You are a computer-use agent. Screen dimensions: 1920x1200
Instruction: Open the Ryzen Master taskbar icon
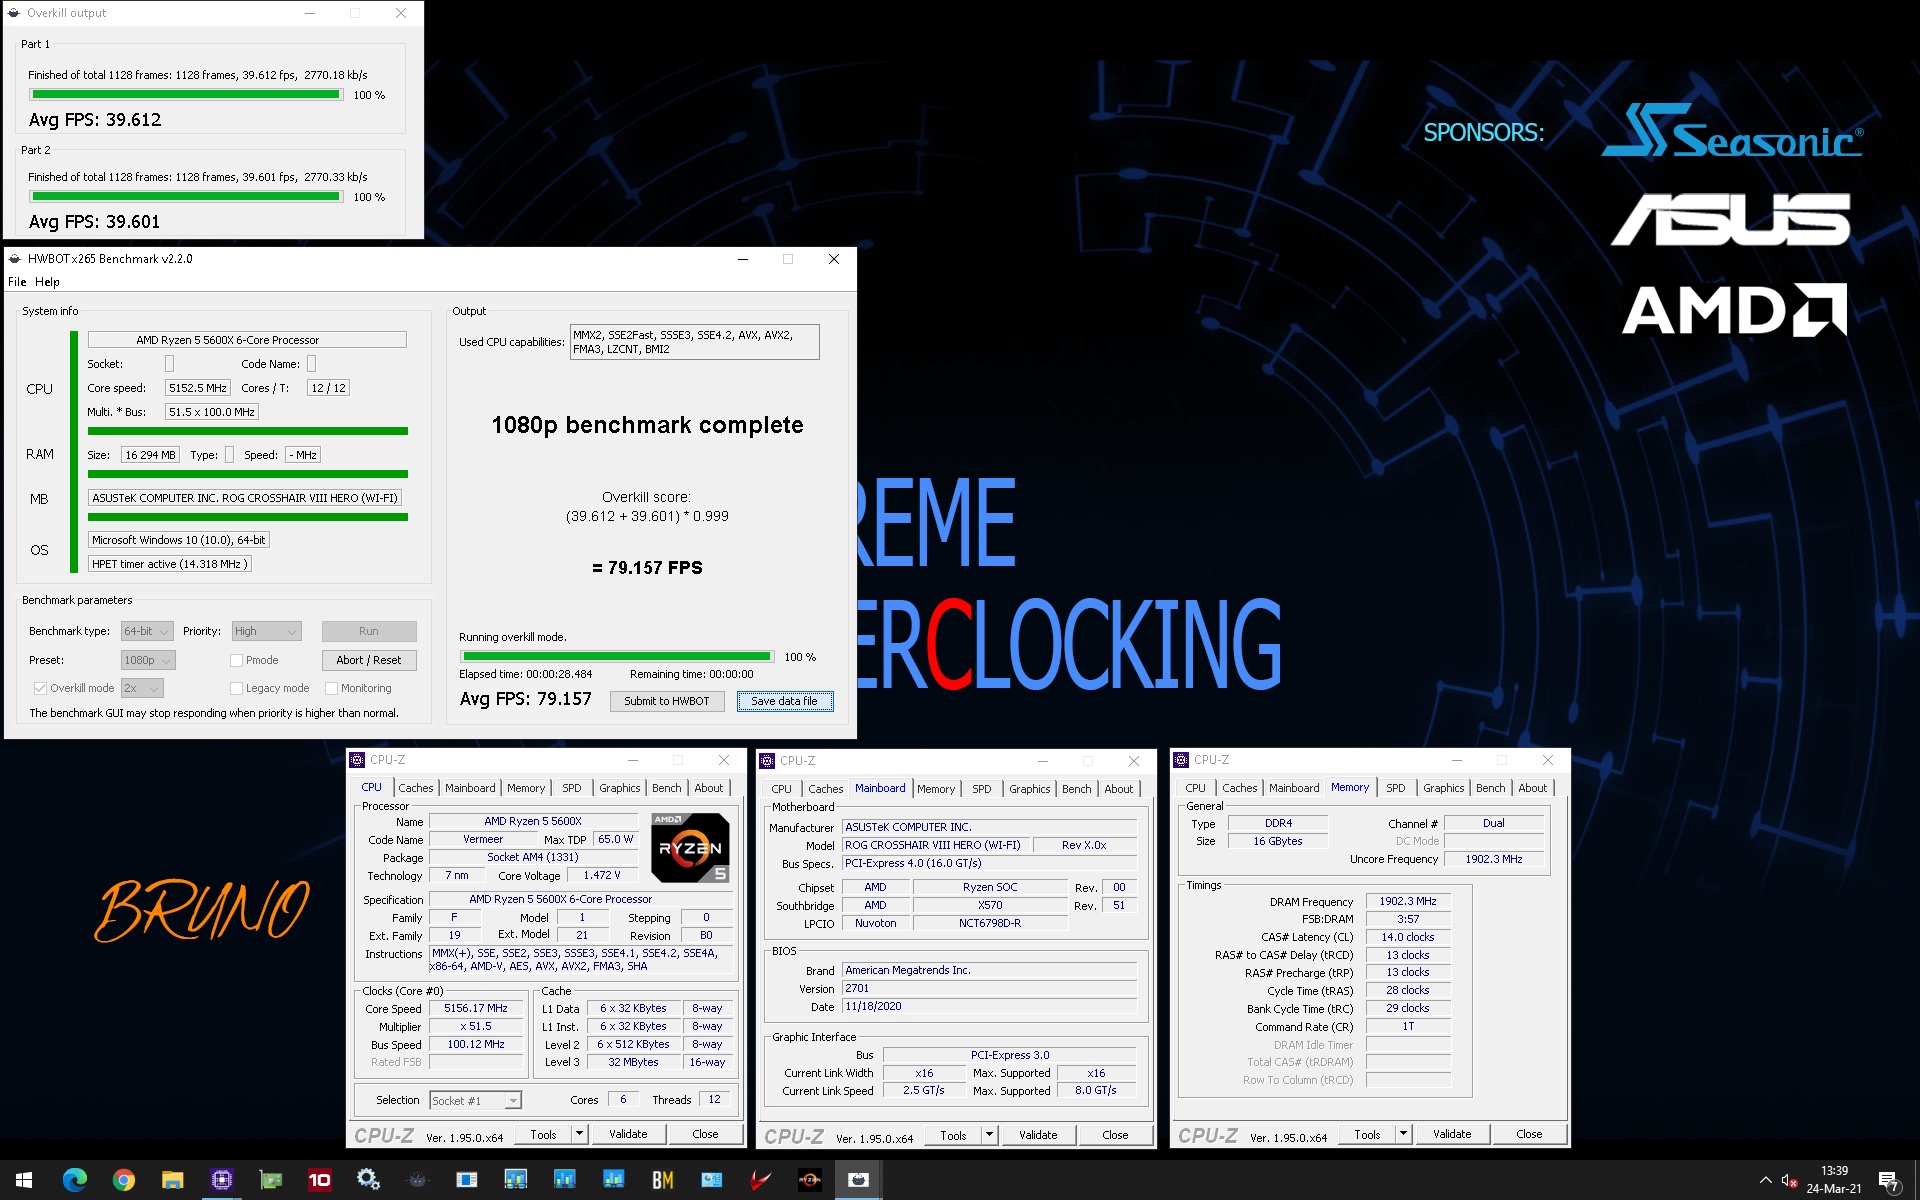click(809, 1180)
